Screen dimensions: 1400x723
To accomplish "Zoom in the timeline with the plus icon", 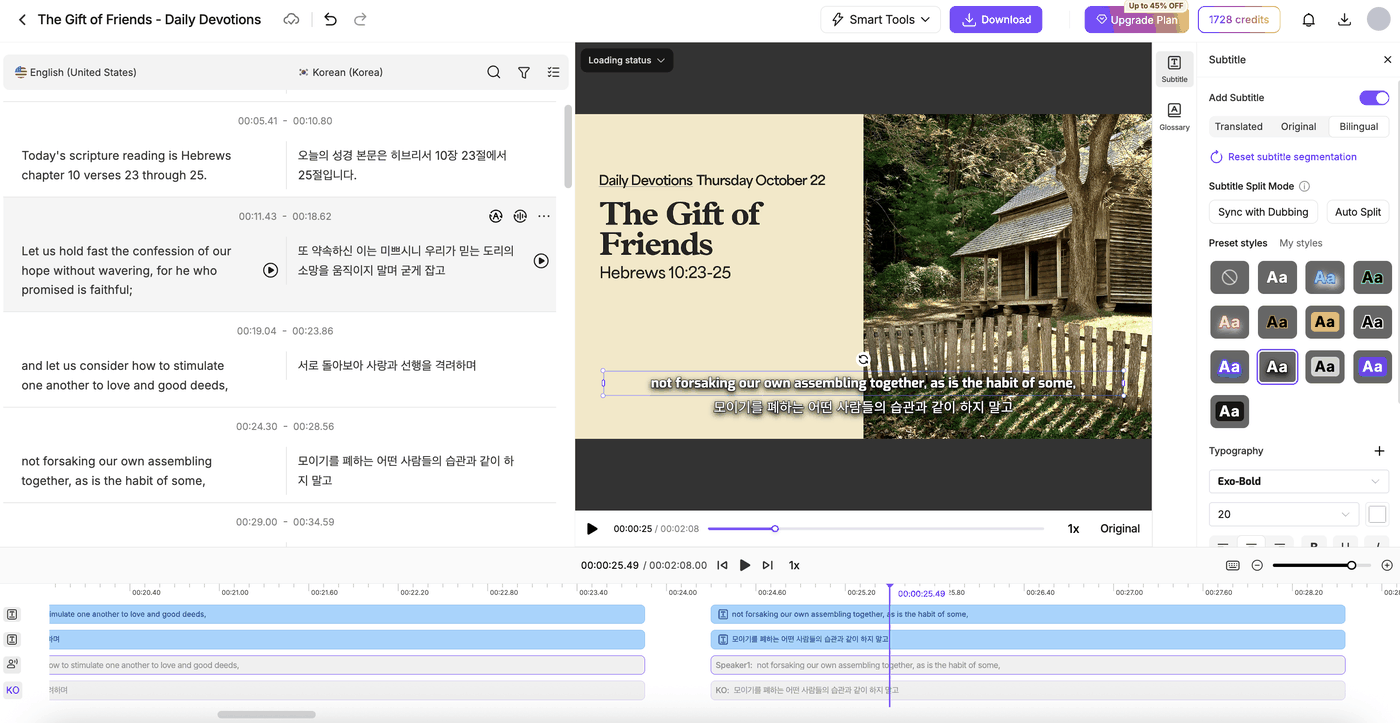I will [x=1387, y=565].
